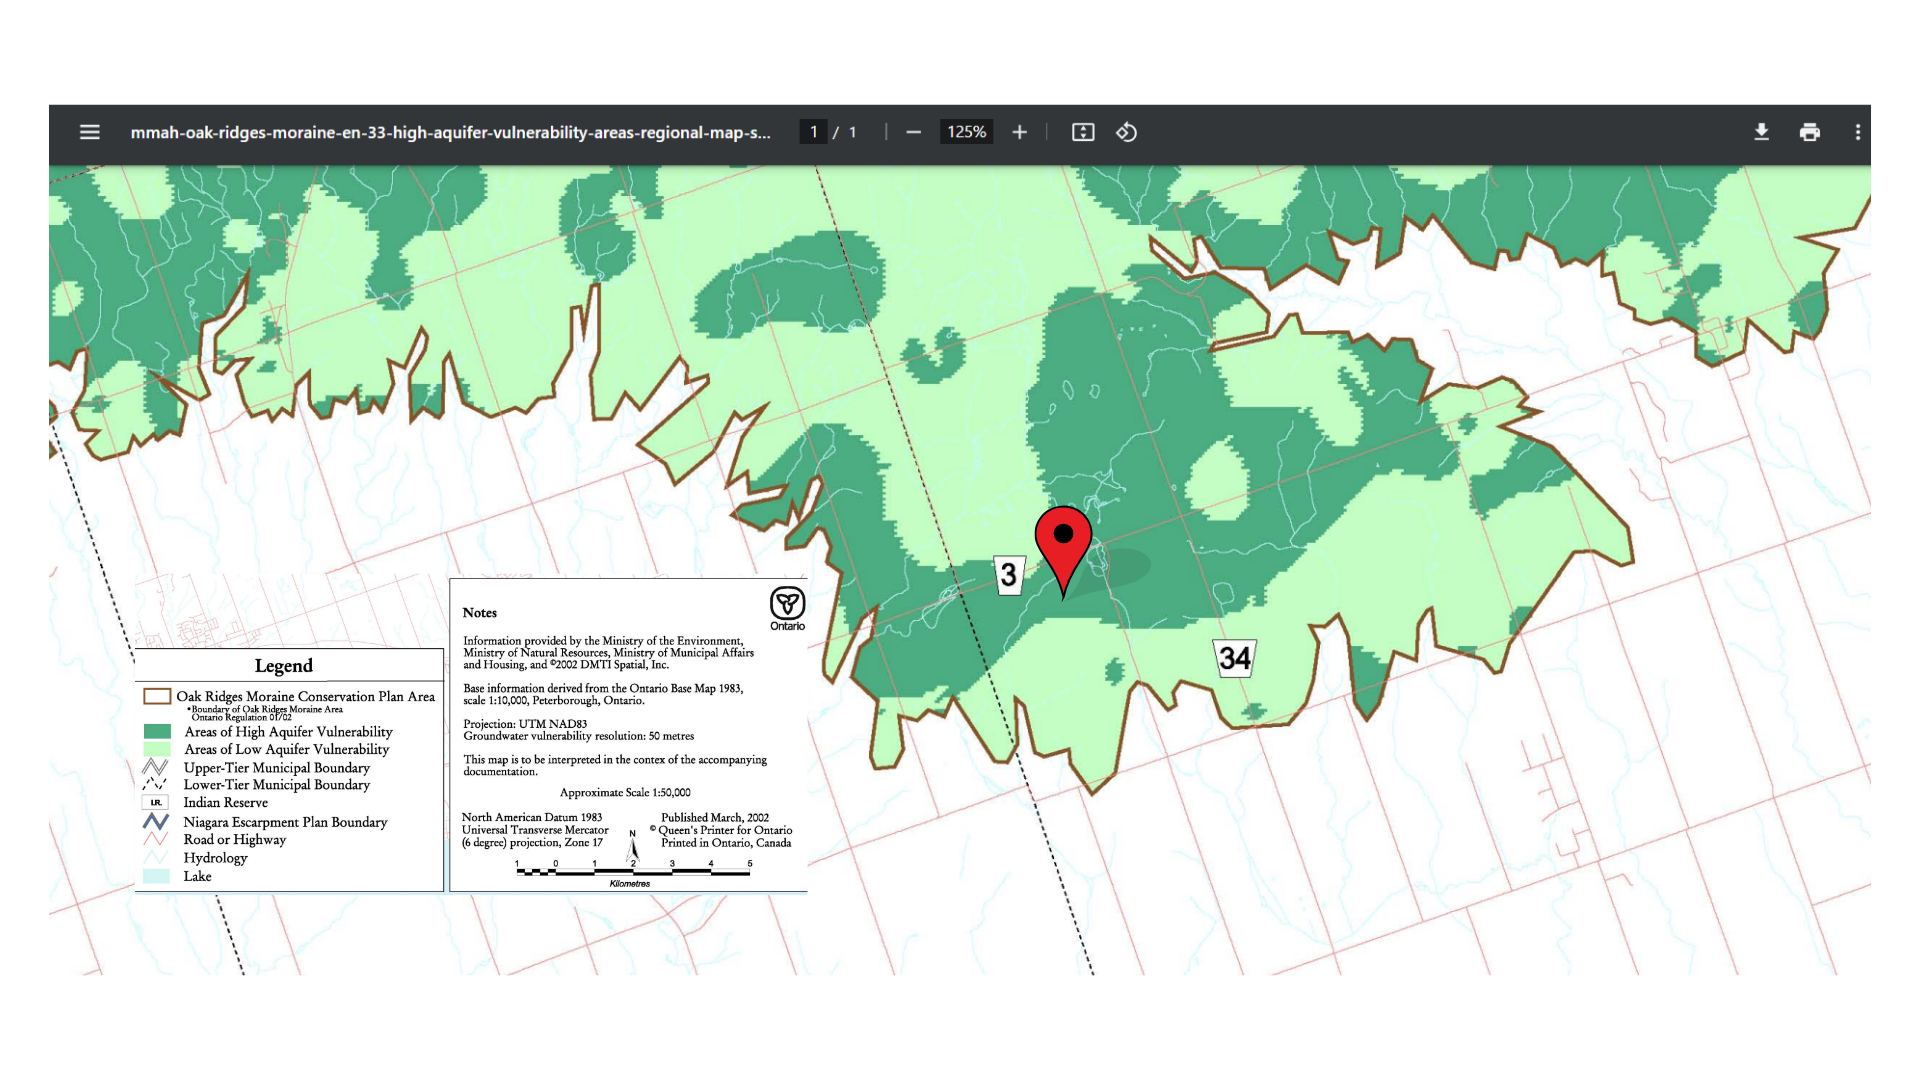Click the kilometres scale bar
This screenshot has height=1080, width=1920.
point(632,872)
